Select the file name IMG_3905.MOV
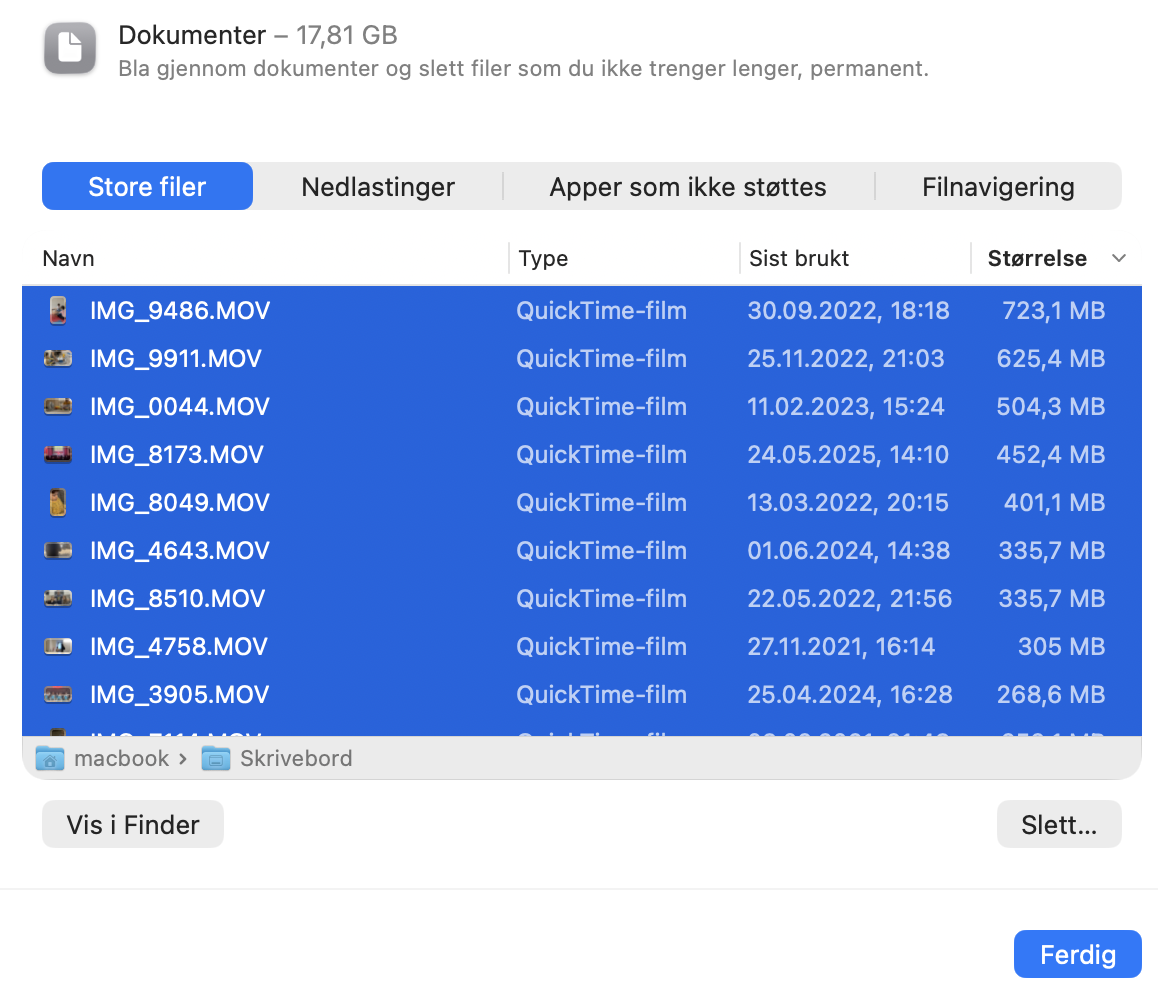 [x=179, y=695]
